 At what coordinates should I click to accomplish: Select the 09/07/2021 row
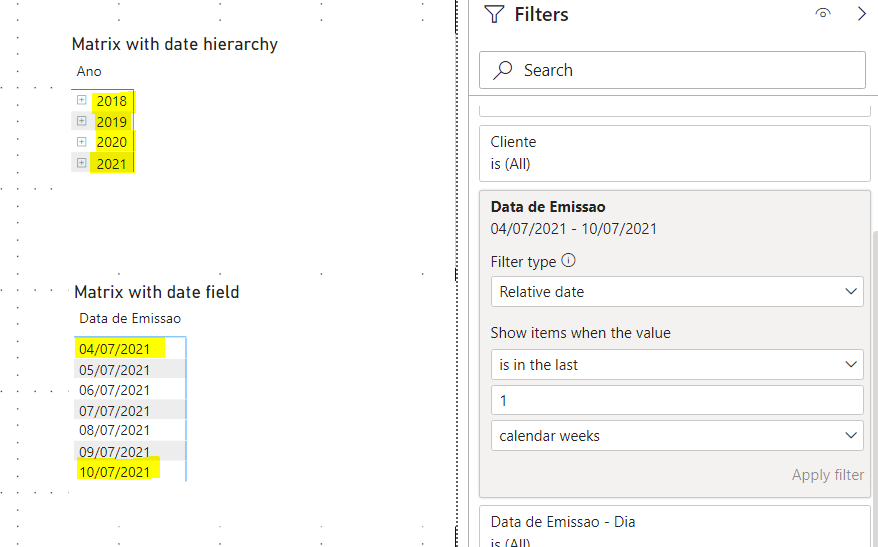tap(130, 451)
